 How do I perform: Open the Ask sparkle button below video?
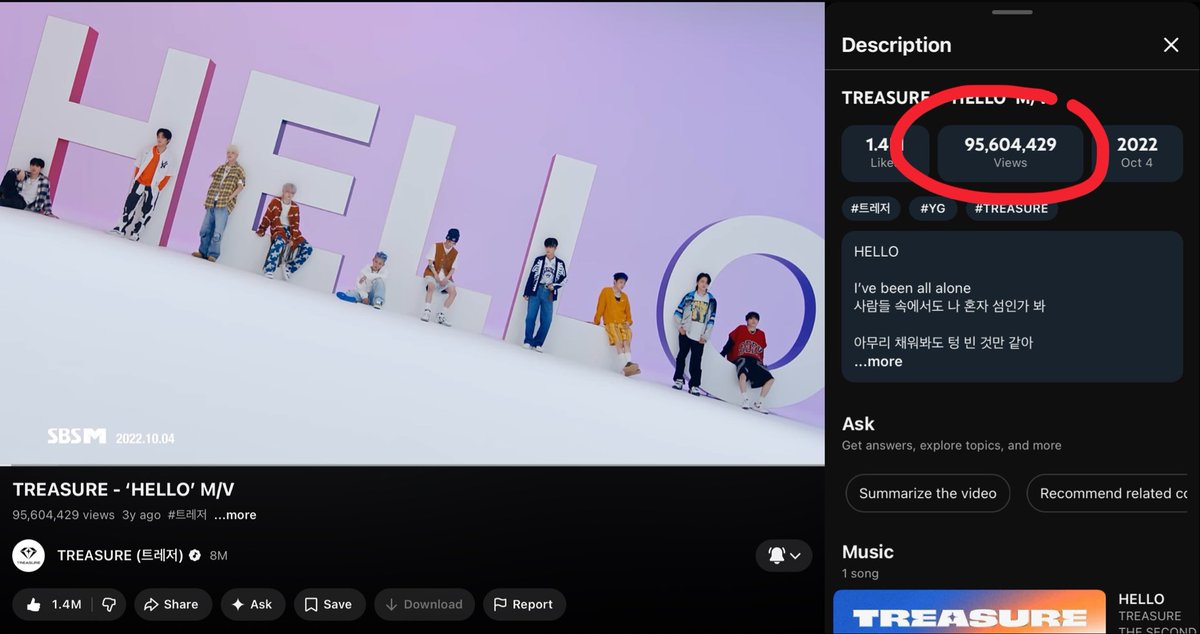tap(252, 604)
